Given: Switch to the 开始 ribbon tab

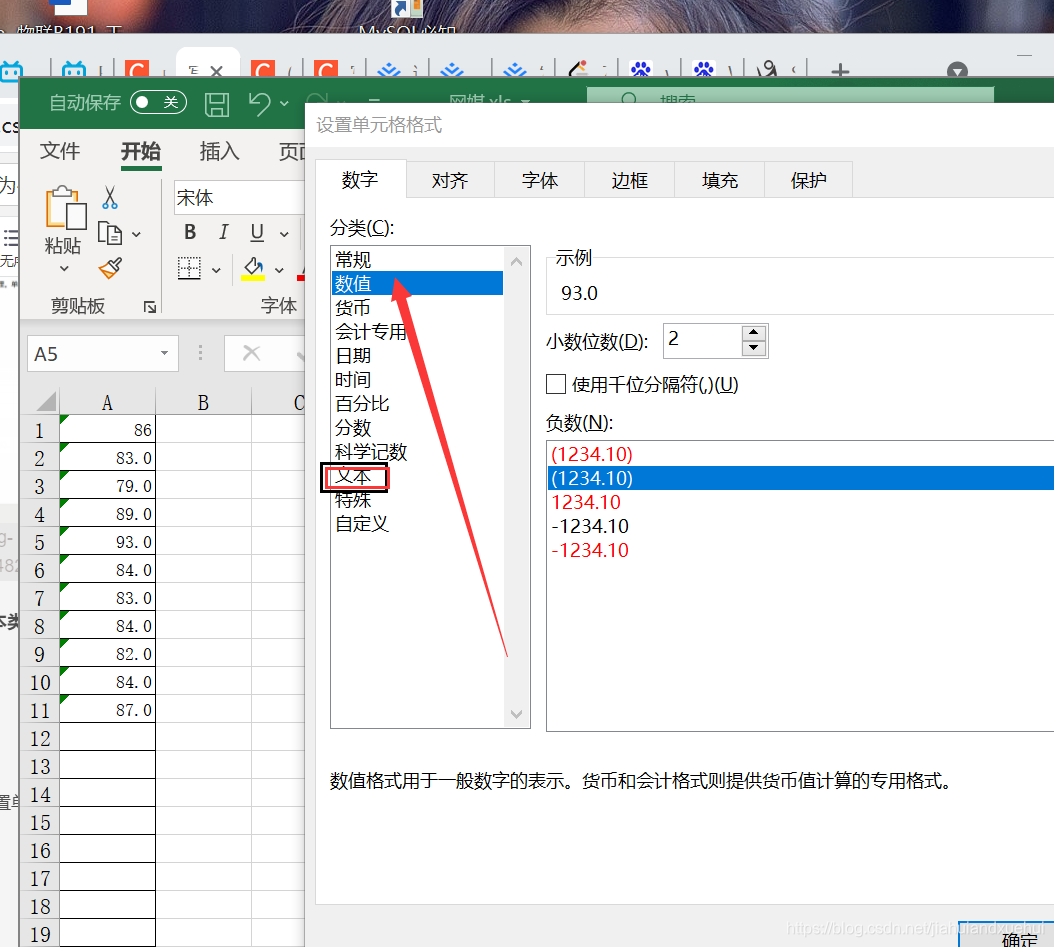Looking at the screenshot, I should pyautogui.click(x=140, y=151).
